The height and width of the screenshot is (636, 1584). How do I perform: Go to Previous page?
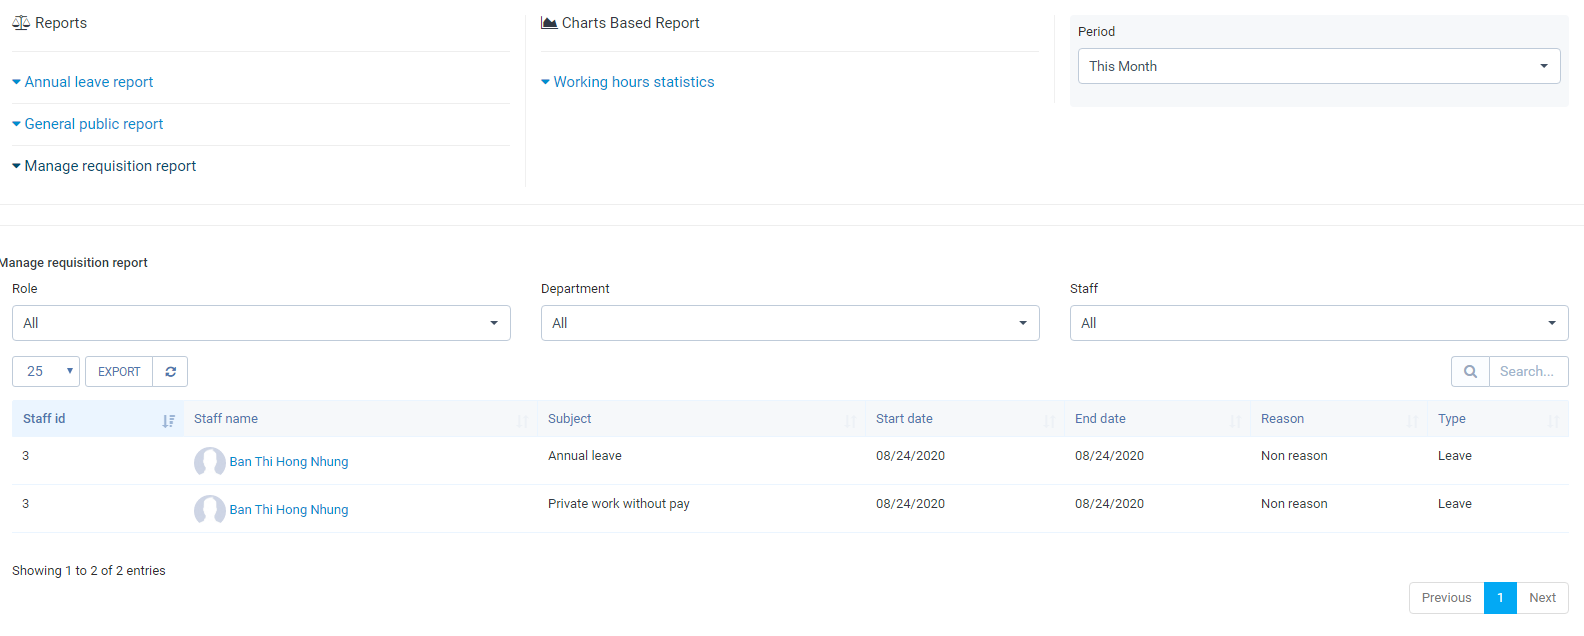pyautogui.click(x=1447, y=598)
